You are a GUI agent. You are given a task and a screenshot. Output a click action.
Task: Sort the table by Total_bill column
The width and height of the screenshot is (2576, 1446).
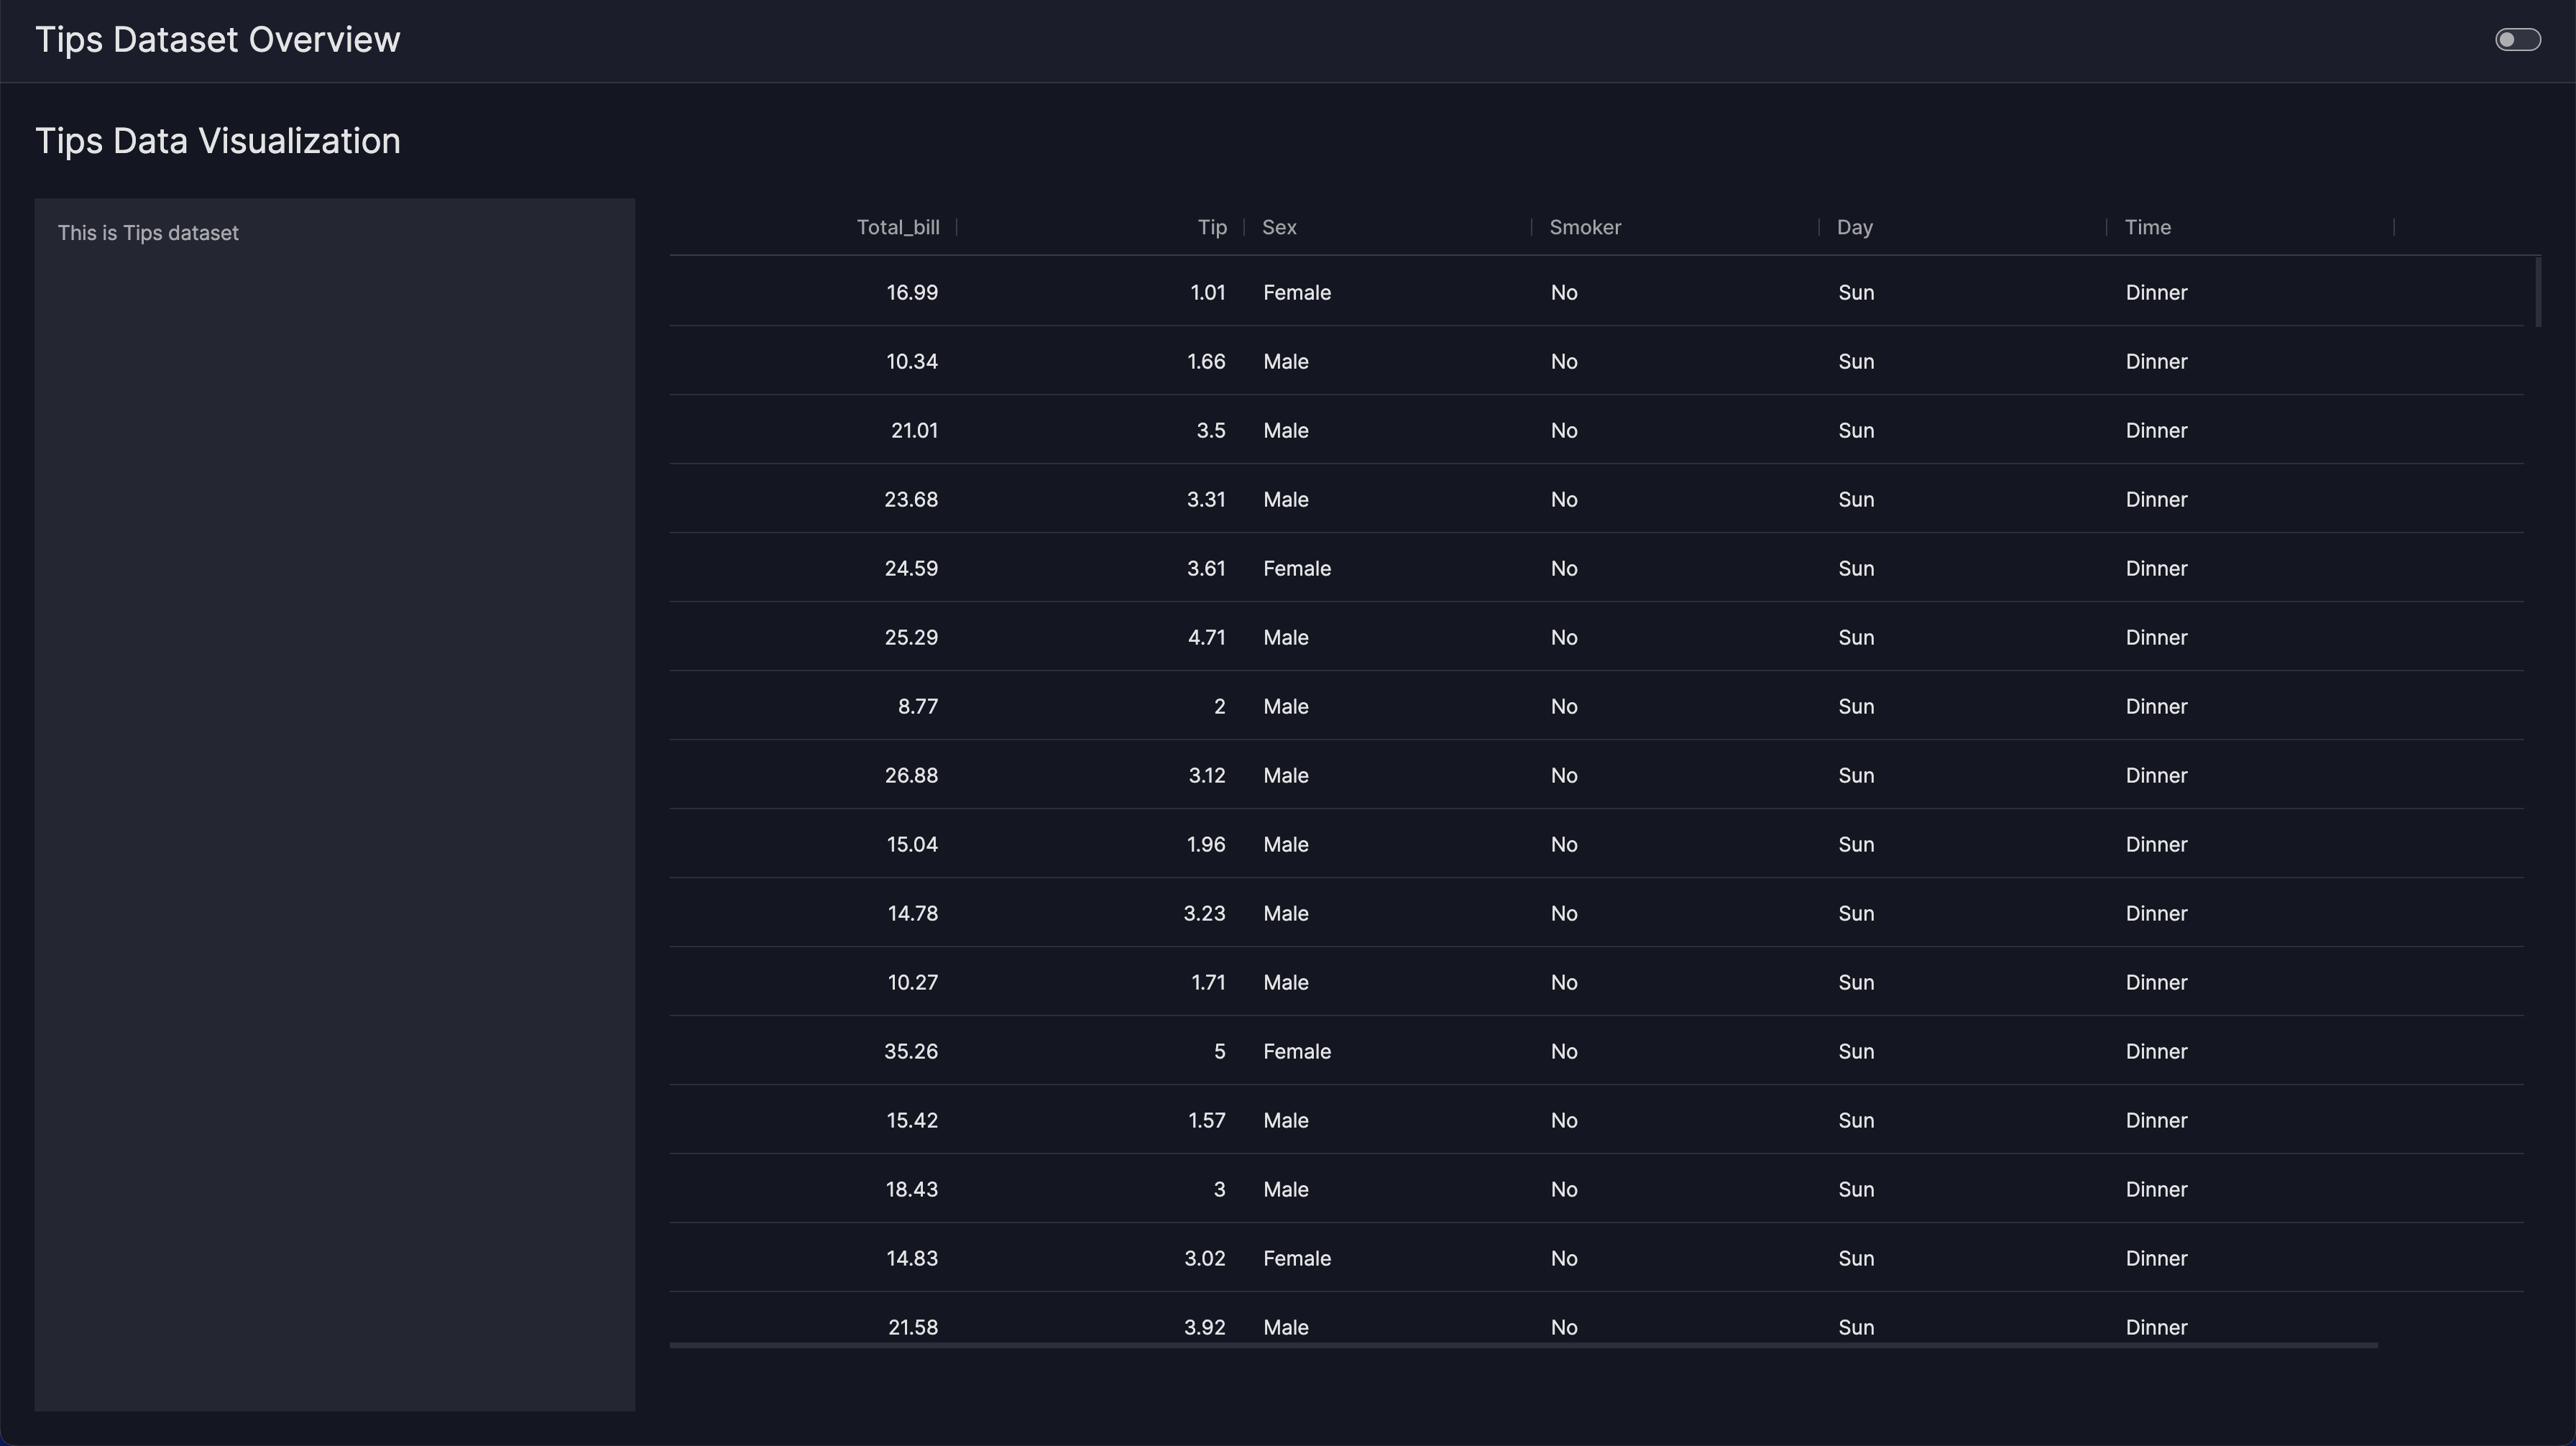(897, 227)
